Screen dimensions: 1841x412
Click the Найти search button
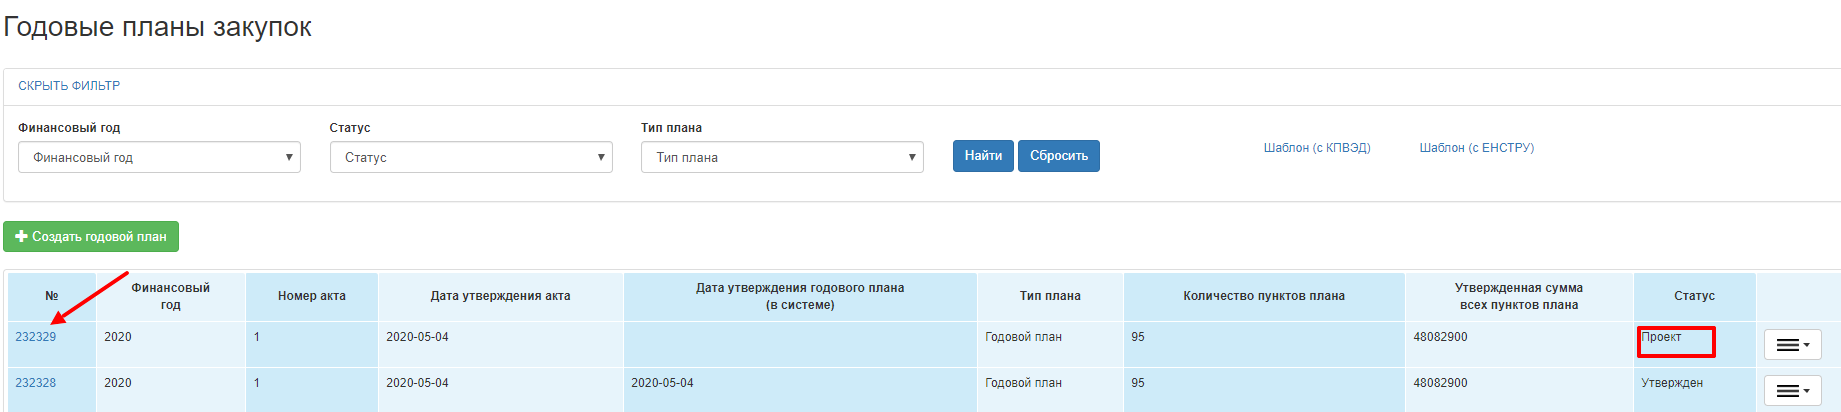(983, 156)
